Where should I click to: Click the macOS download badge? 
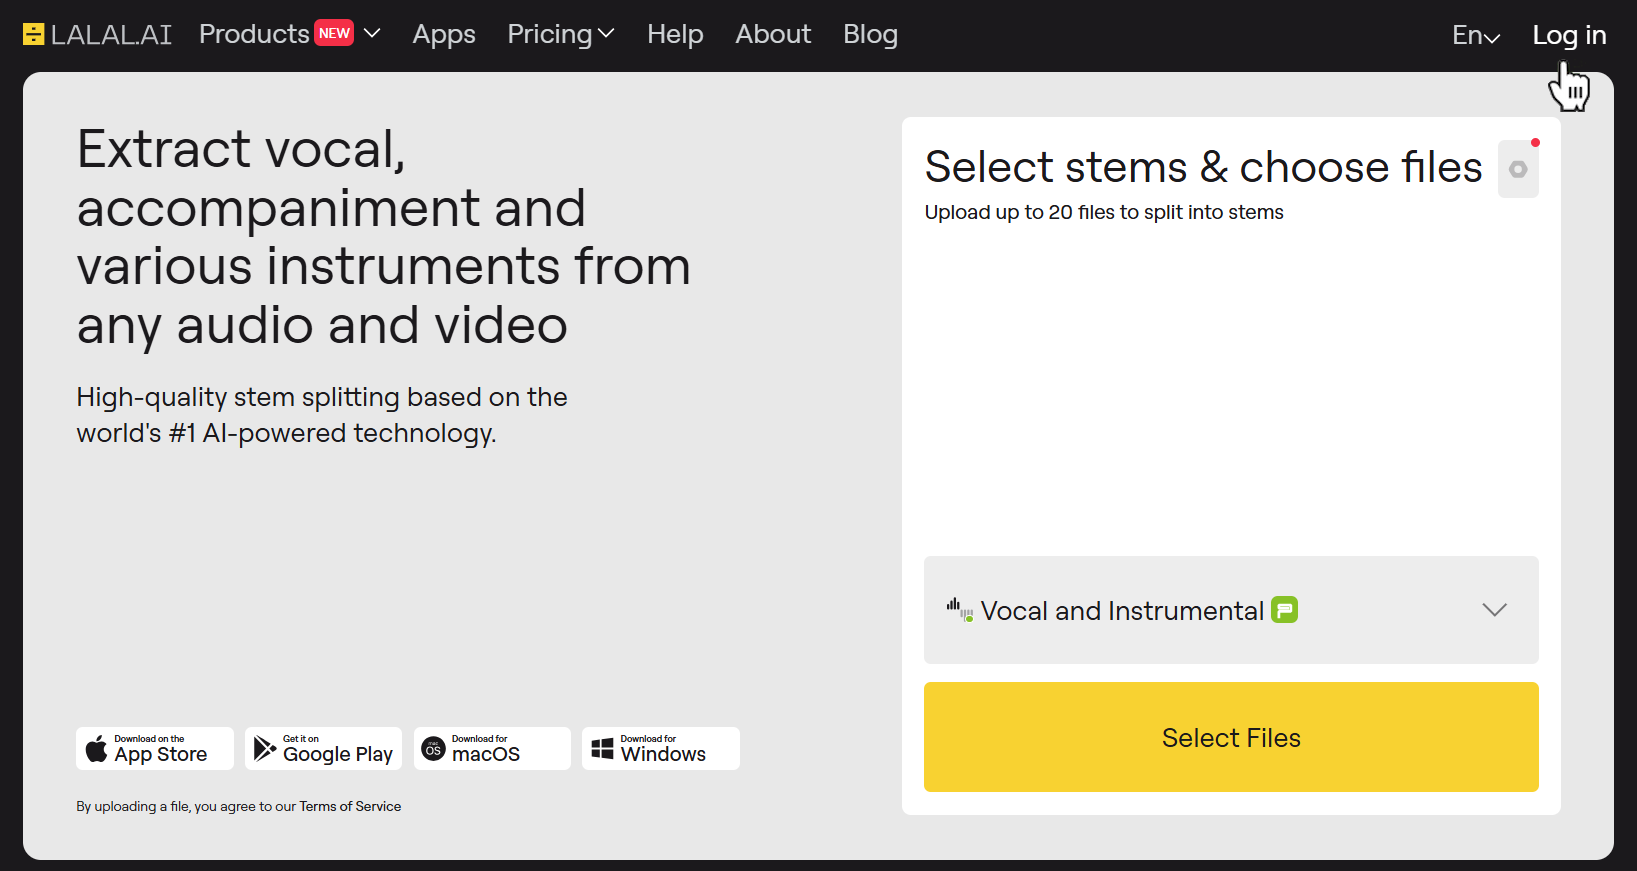492,749
